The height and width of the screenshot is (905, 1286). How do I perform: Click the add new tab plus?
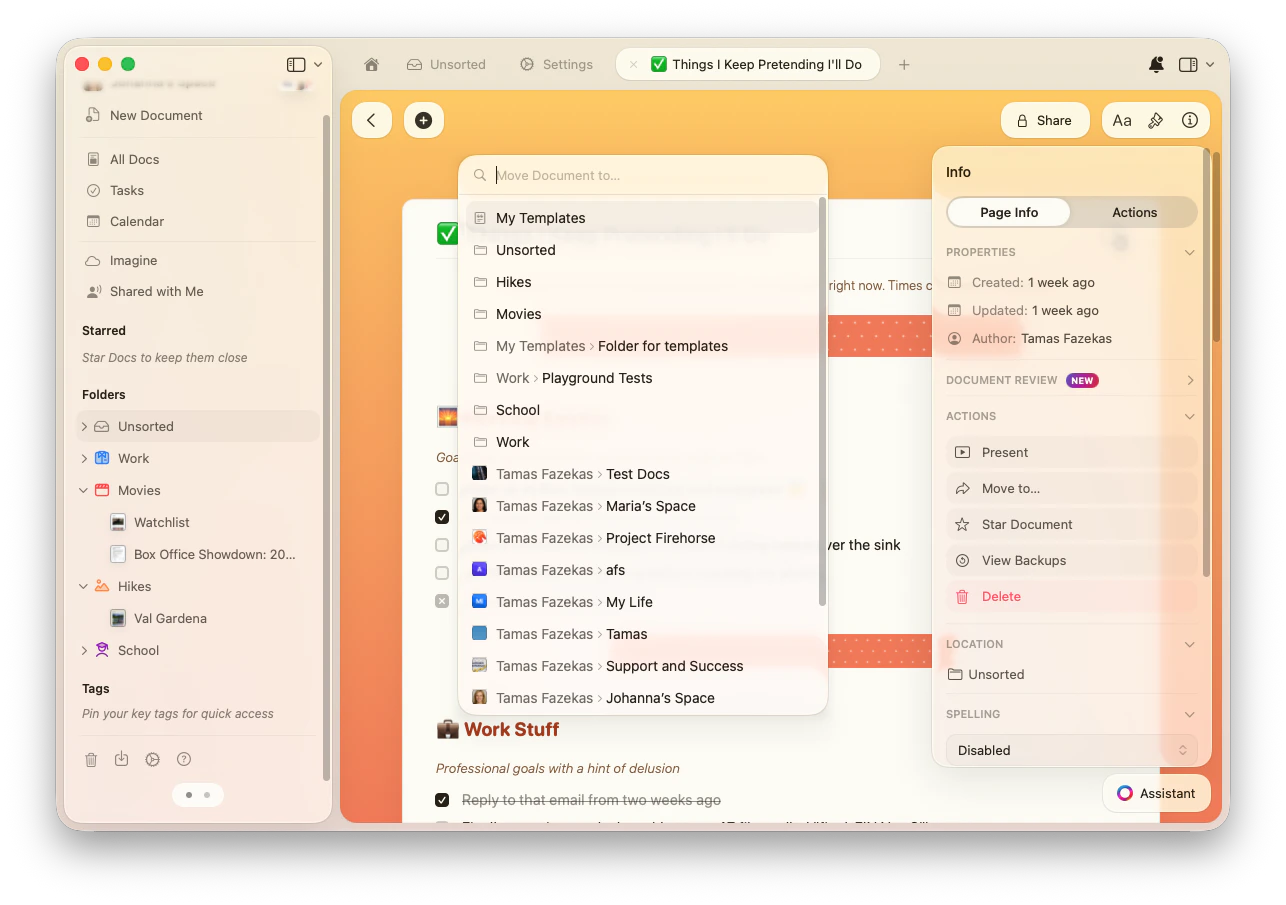click(904, 64)
